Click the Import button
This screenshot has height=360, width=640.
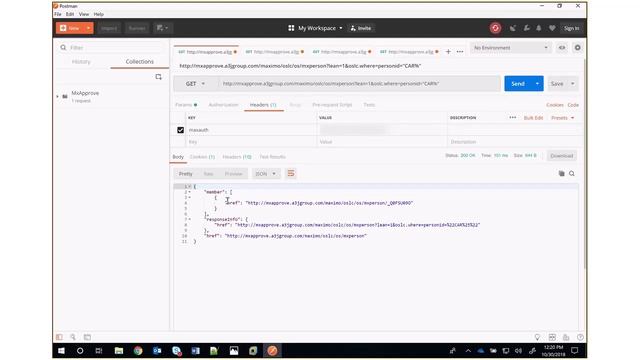pyautogui.click(x=109, y=28)
